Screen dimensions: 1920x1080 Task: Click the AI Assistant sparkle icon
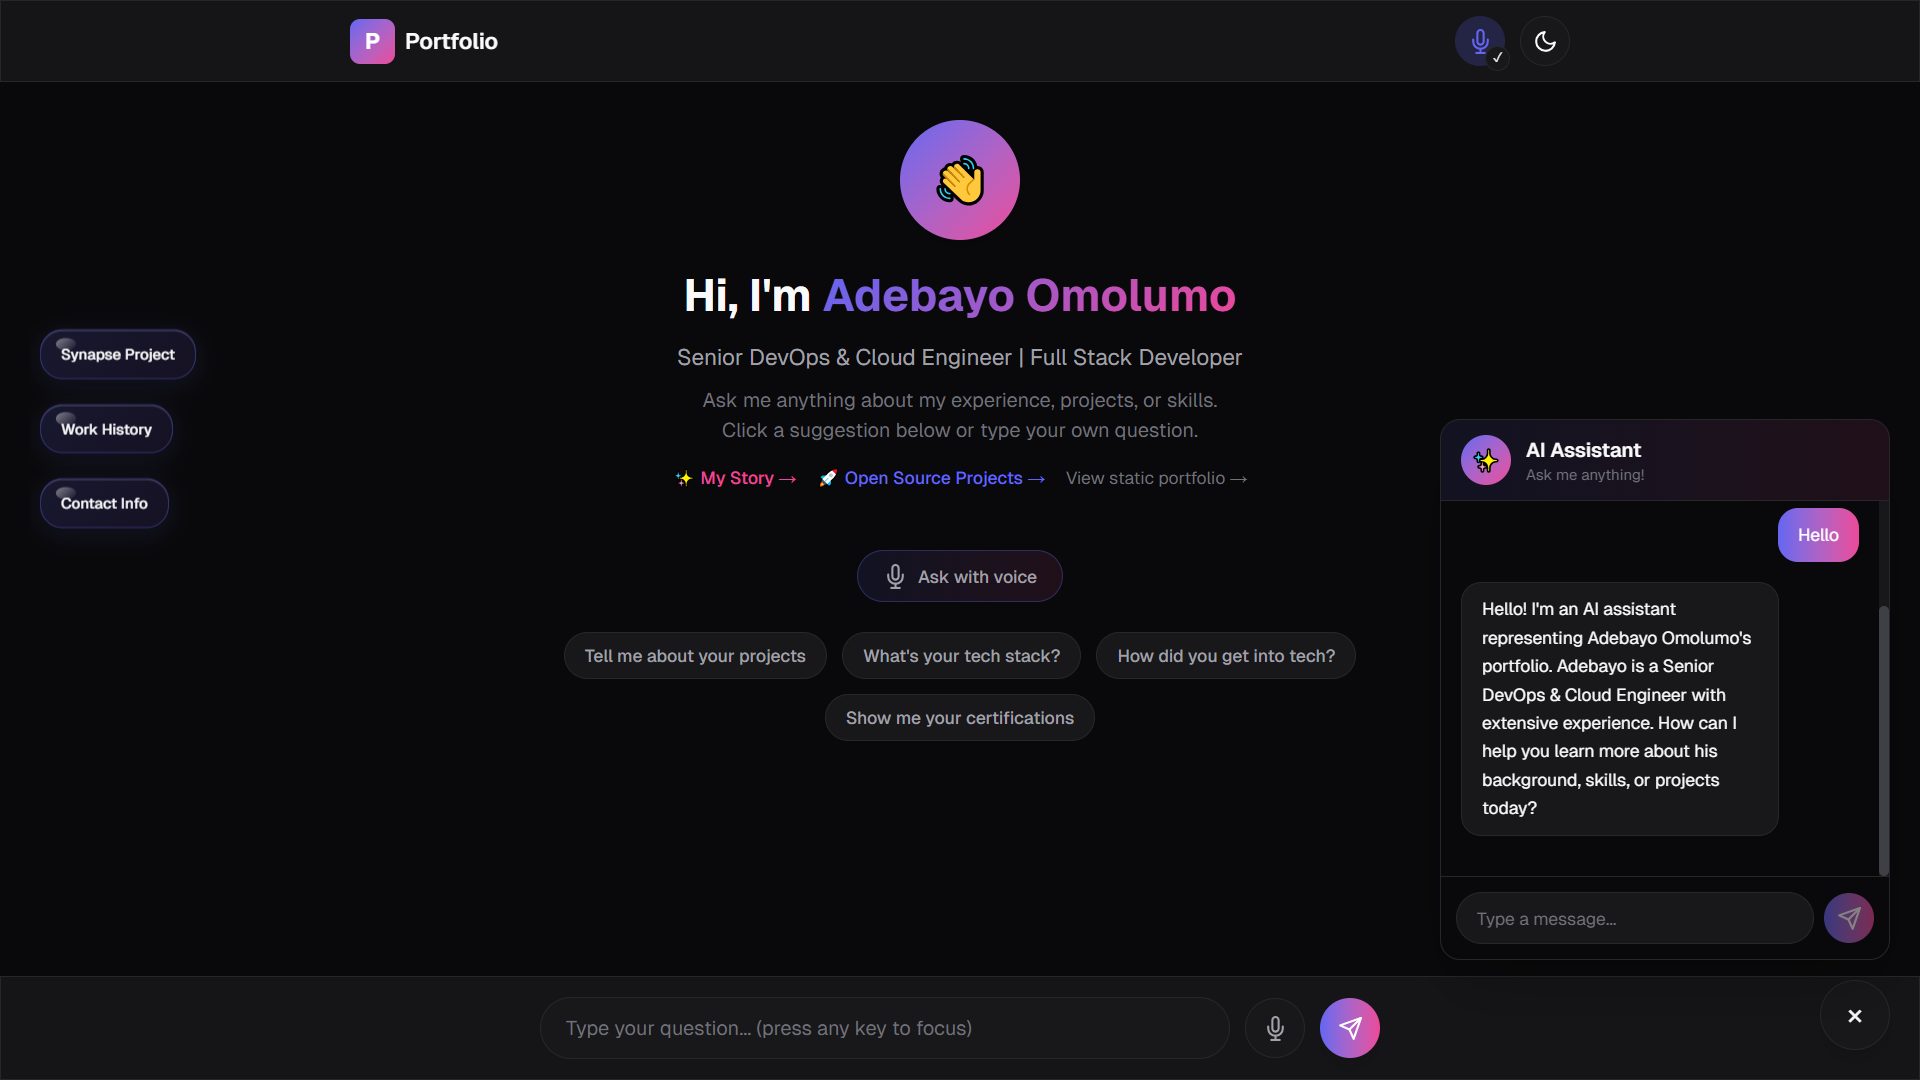coord(1486,460)
